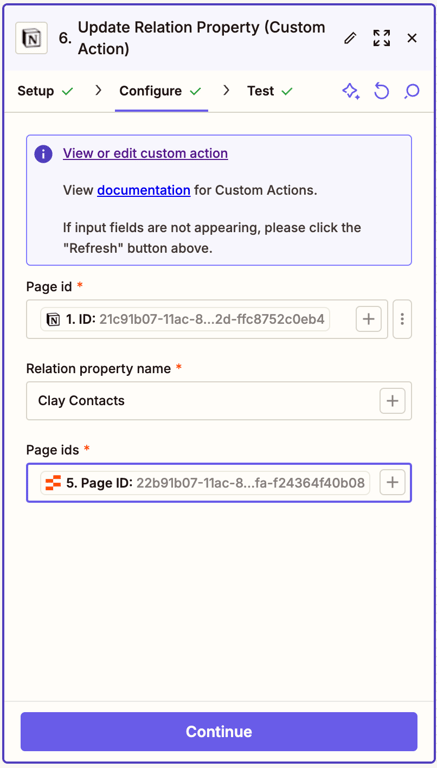This screenshot has height=768, width=437.
Task: Click plus button in Page ids field
Action: tap(392, 483)
